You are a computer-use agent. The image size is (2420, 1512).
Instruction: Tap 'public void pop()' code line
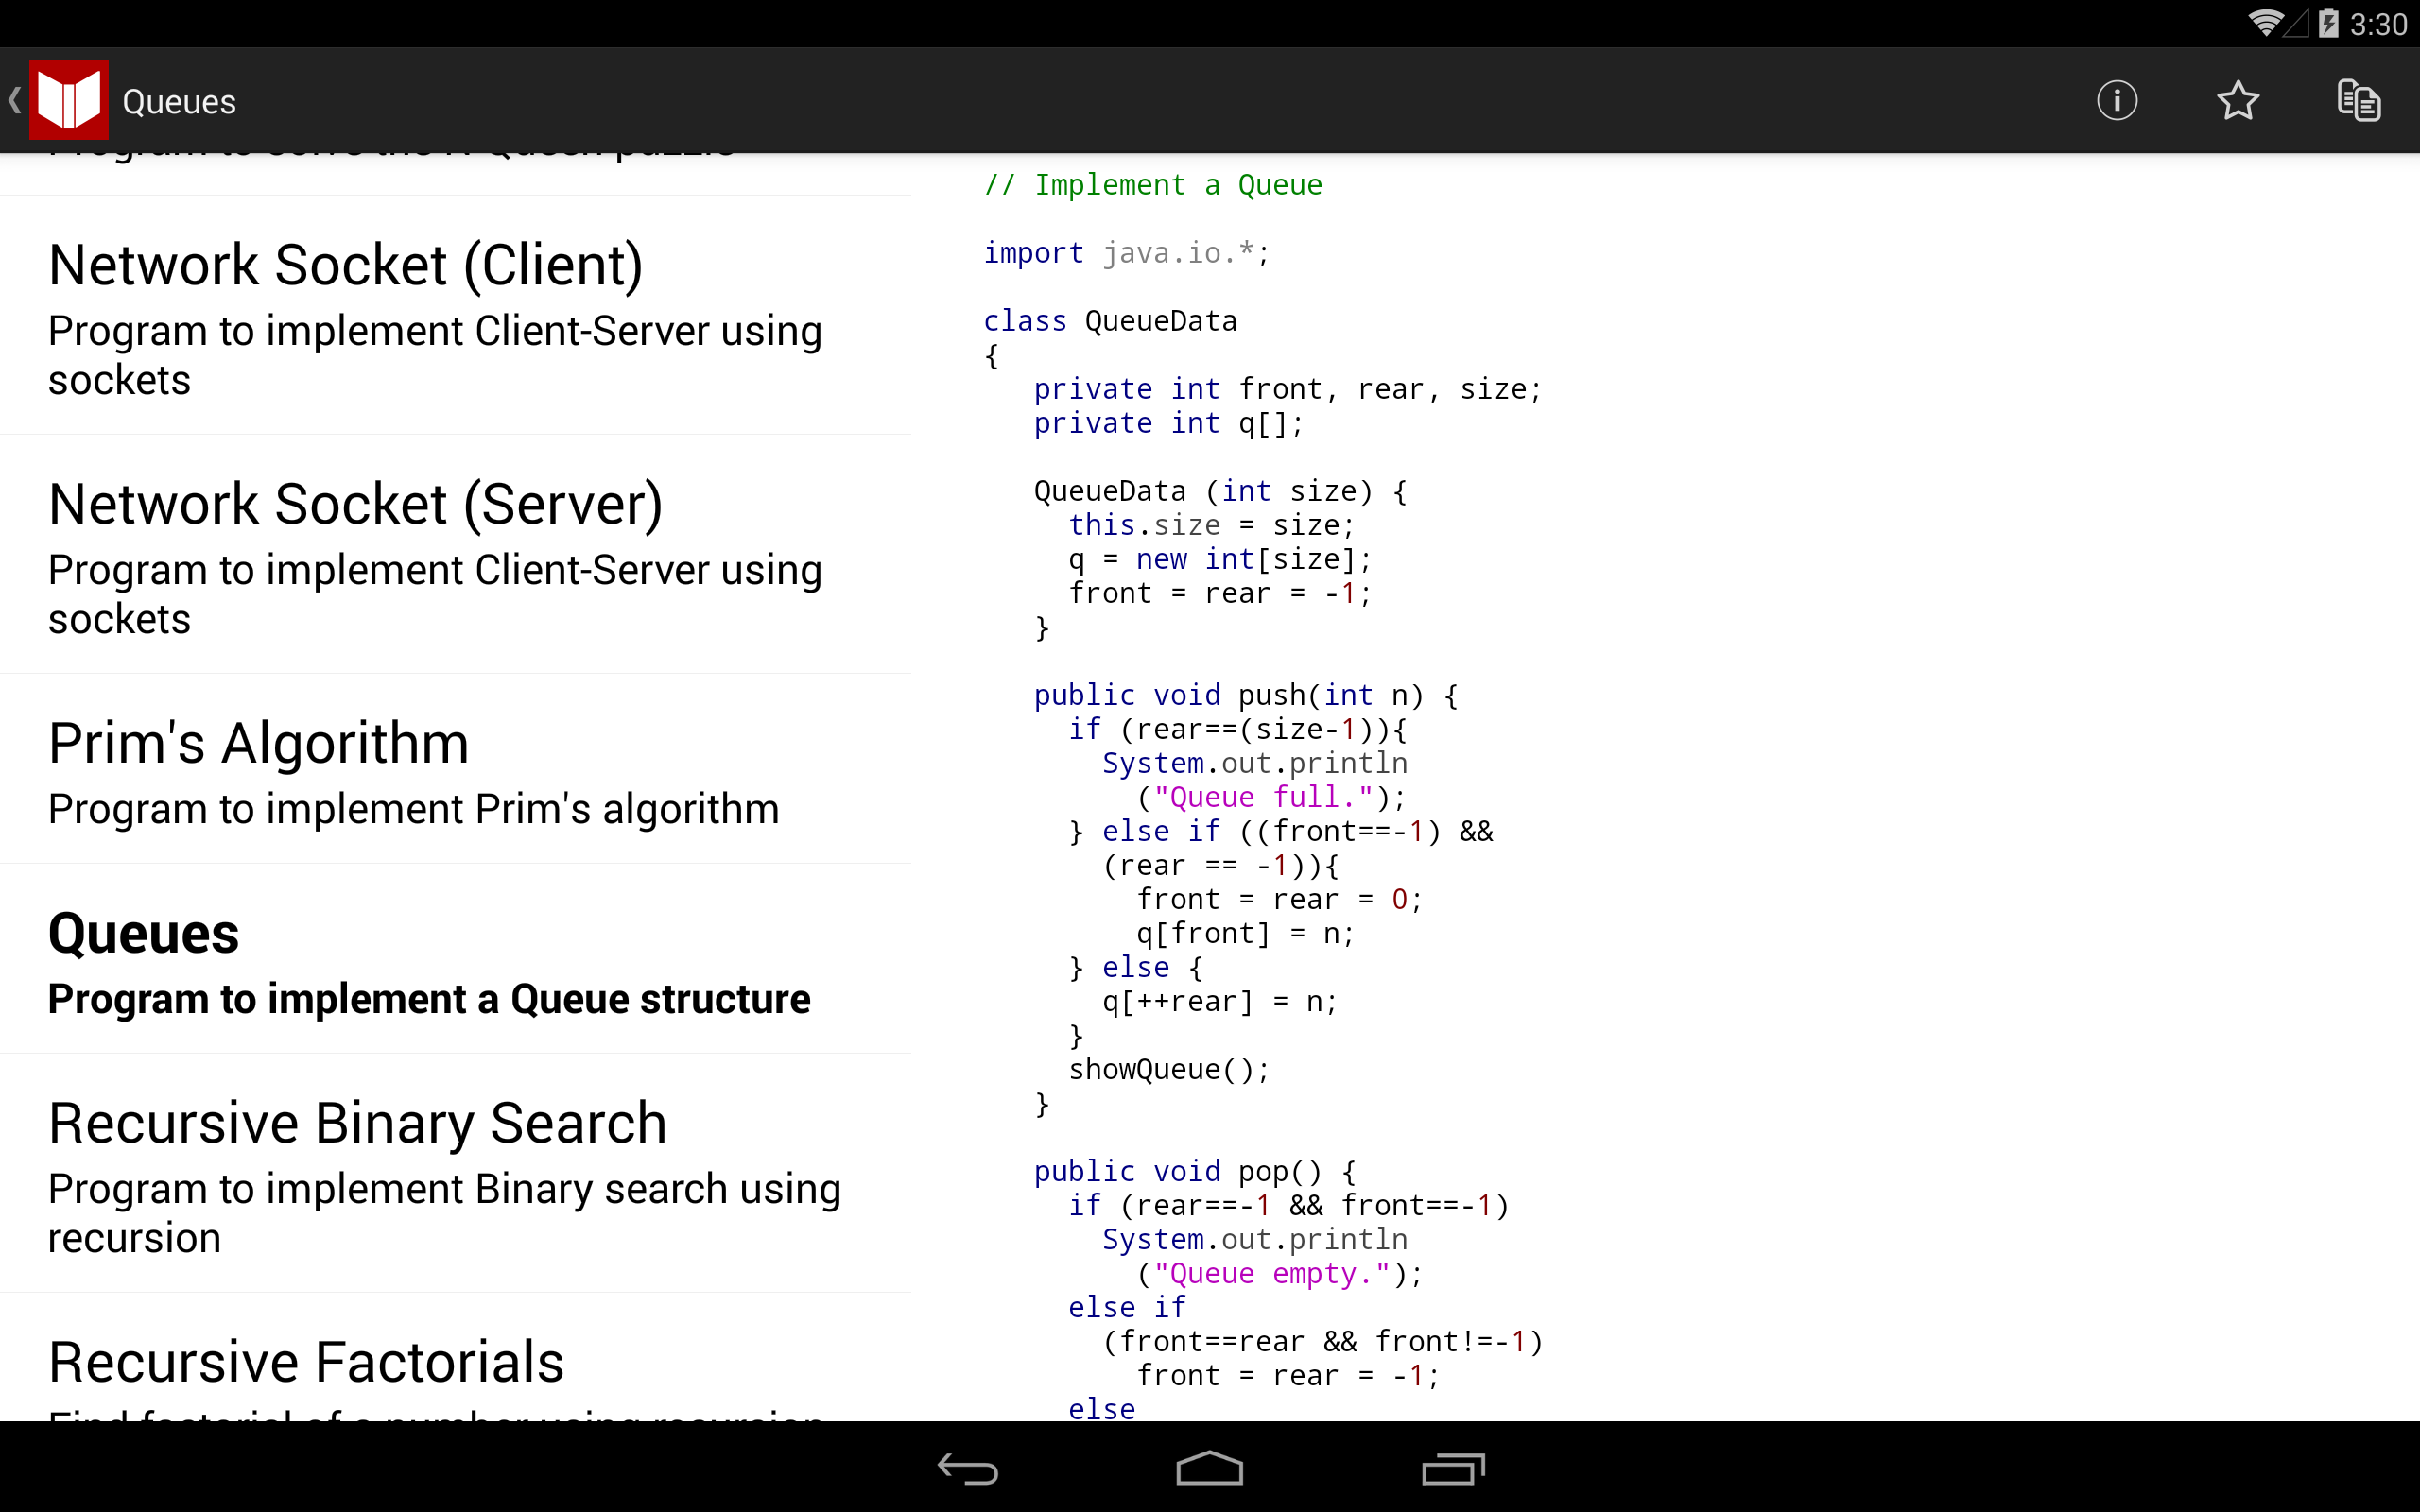click(x=1195, y=1171)
